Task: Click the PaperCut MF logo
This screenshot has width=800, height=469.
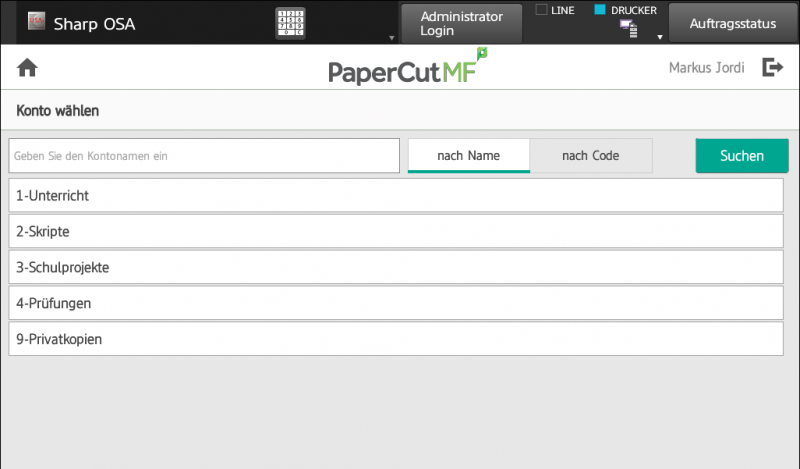Action: tap(407, 69)
